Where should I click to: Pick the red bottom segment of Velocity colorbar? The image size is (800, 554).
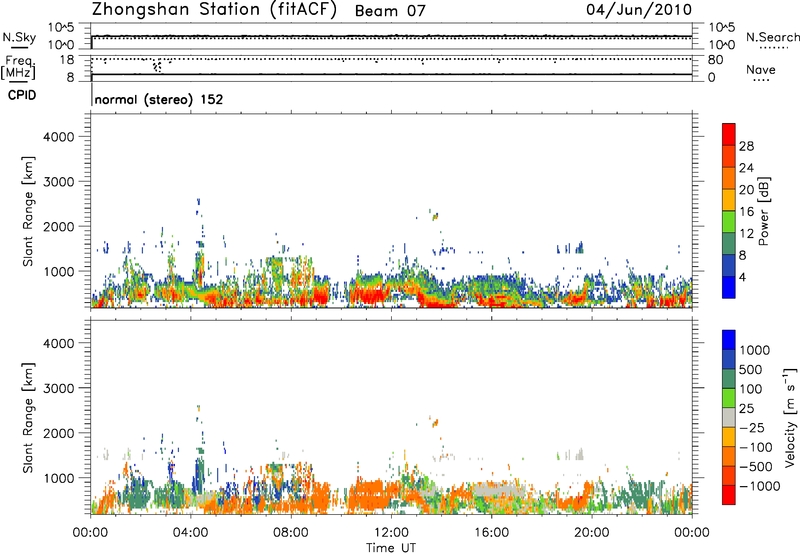pos(729,495)
